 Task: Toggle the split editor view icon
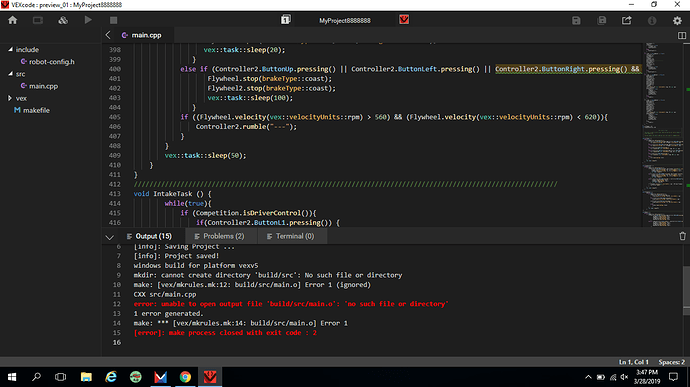682,35
